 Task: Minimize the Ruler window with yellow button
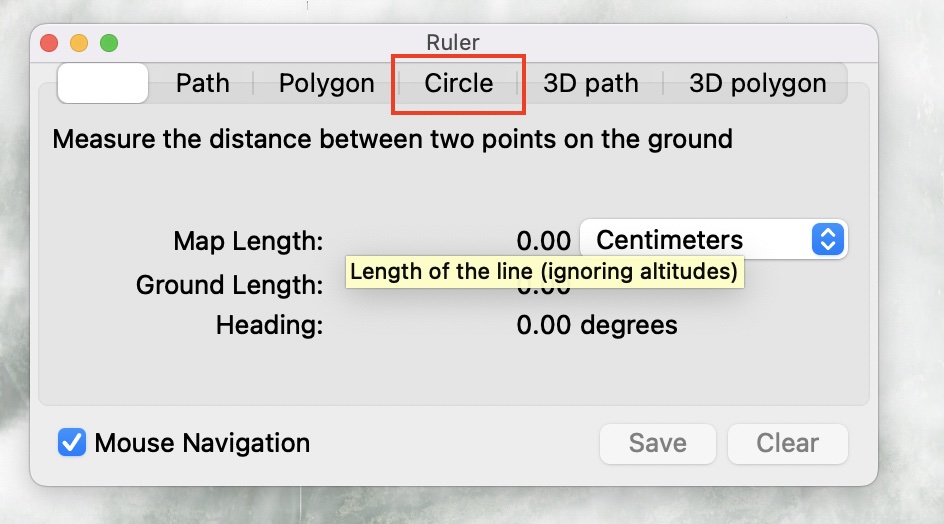79,43
